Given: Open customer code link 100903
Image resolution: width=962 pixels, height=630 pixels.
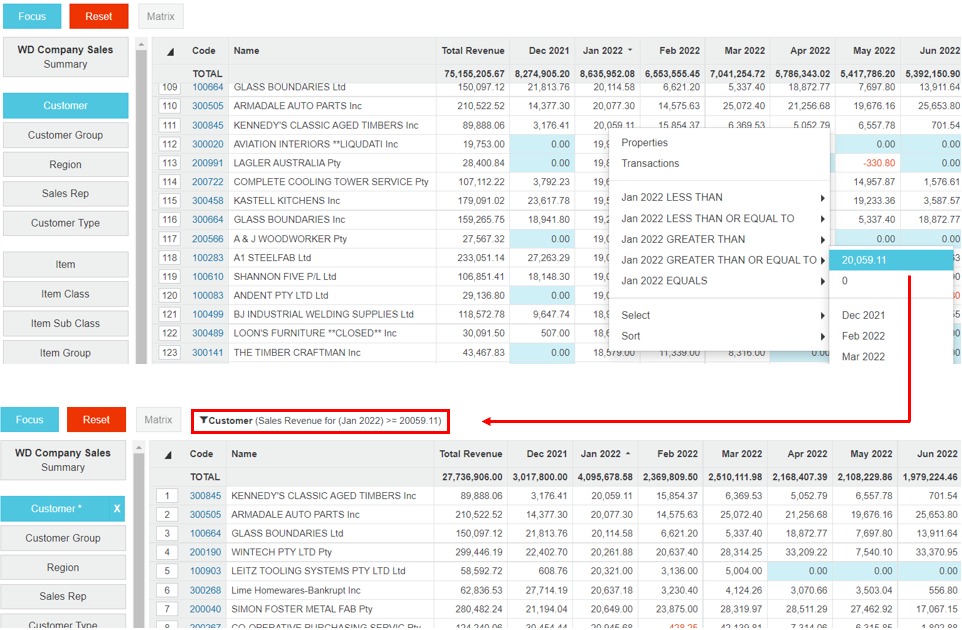Looking at the screenshot, I should pyautogui.click(x=206, y=571).
